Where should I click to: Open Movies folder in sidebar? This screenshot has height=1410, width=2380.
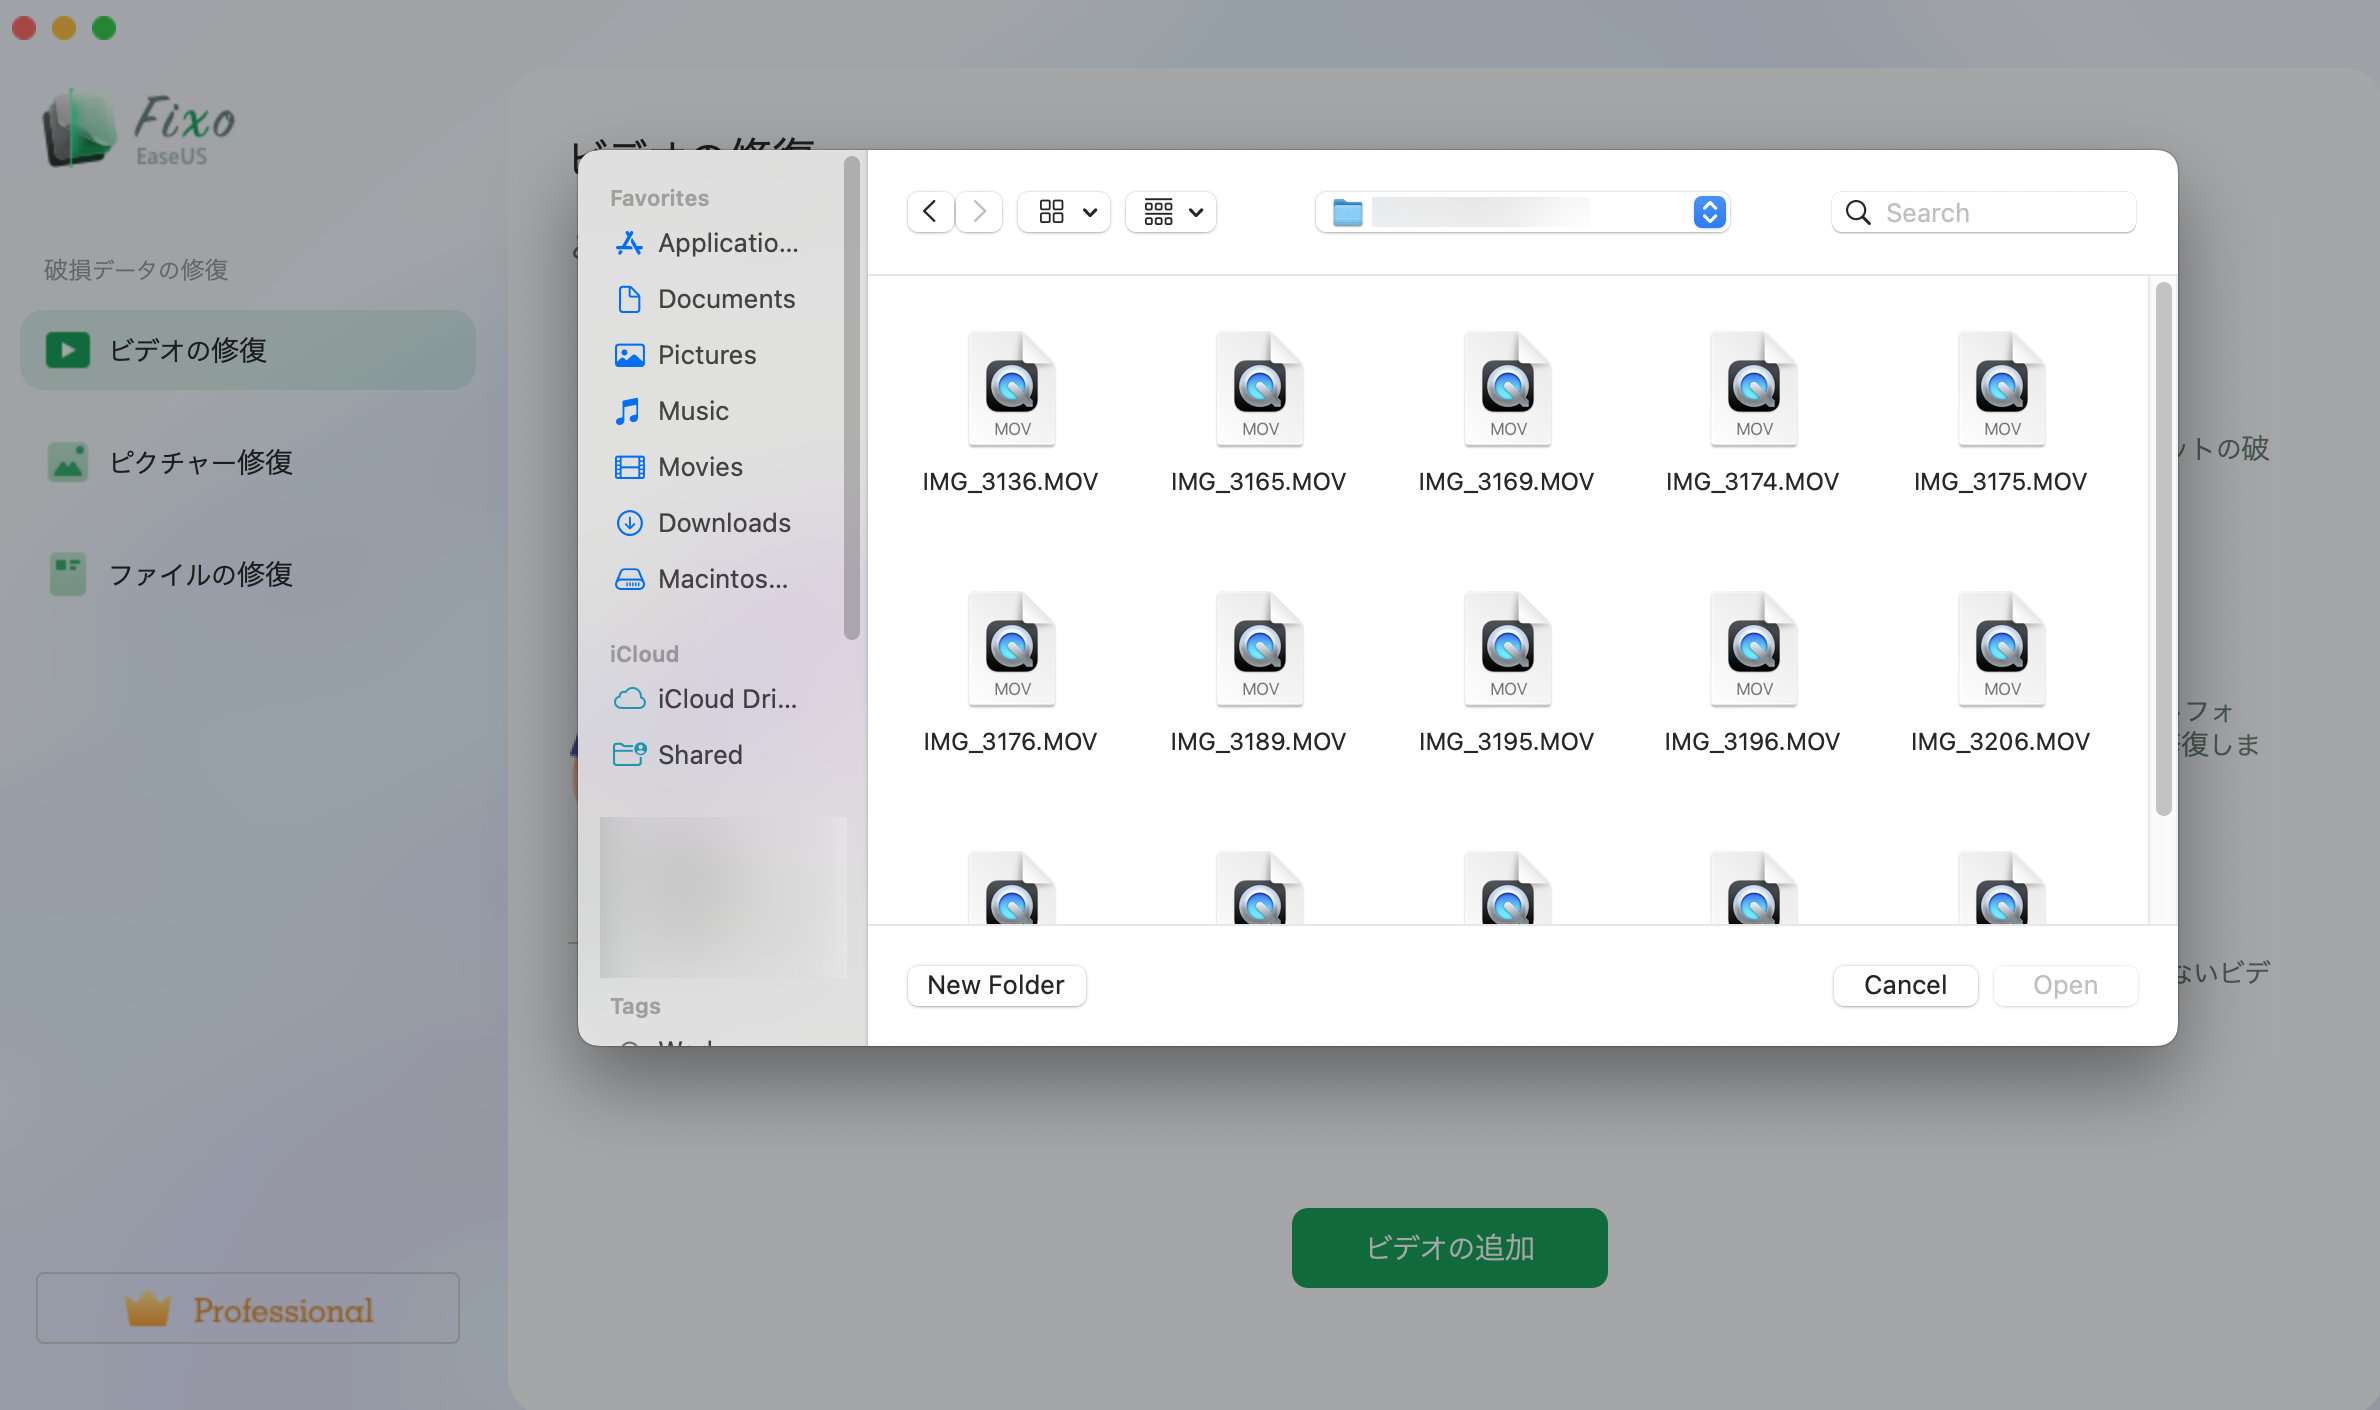tap(699, 467)
